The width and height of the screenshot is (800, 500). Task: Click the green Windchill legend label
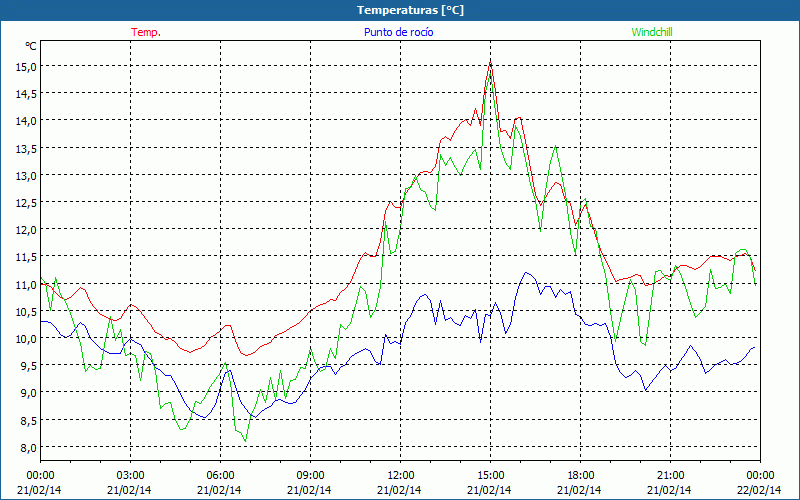click(x=652, y=32)
